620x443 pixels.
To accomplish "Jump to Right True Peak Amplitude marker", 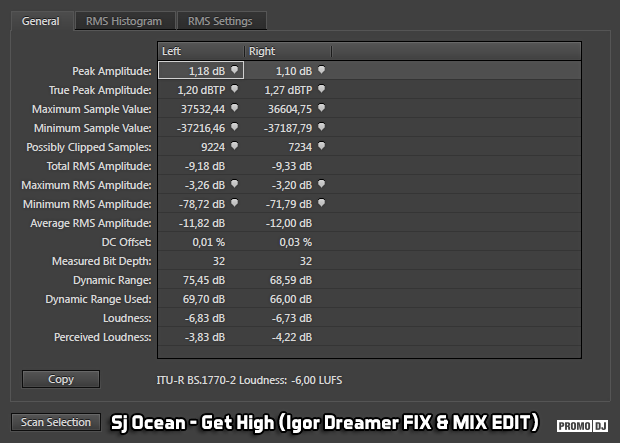I will pos(321,89).
